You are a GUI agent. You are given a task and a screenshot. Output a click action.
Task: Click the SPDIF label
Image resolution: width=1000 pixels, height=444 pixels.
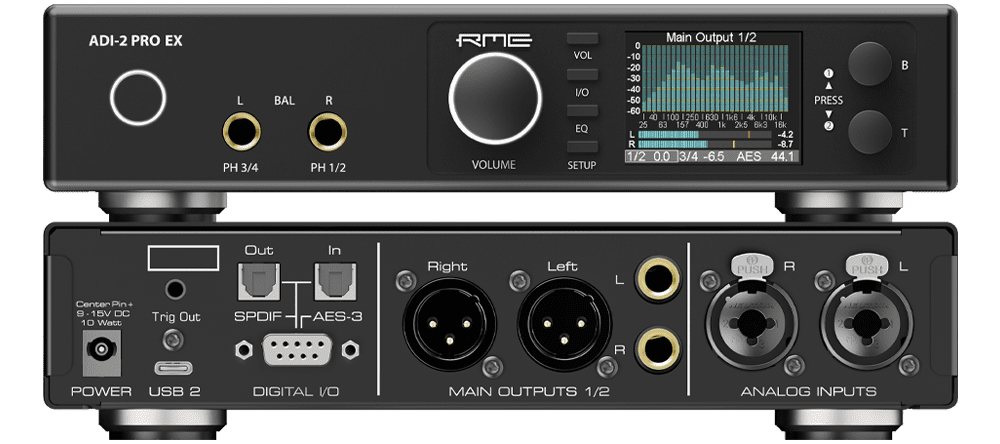pos(258,316)
